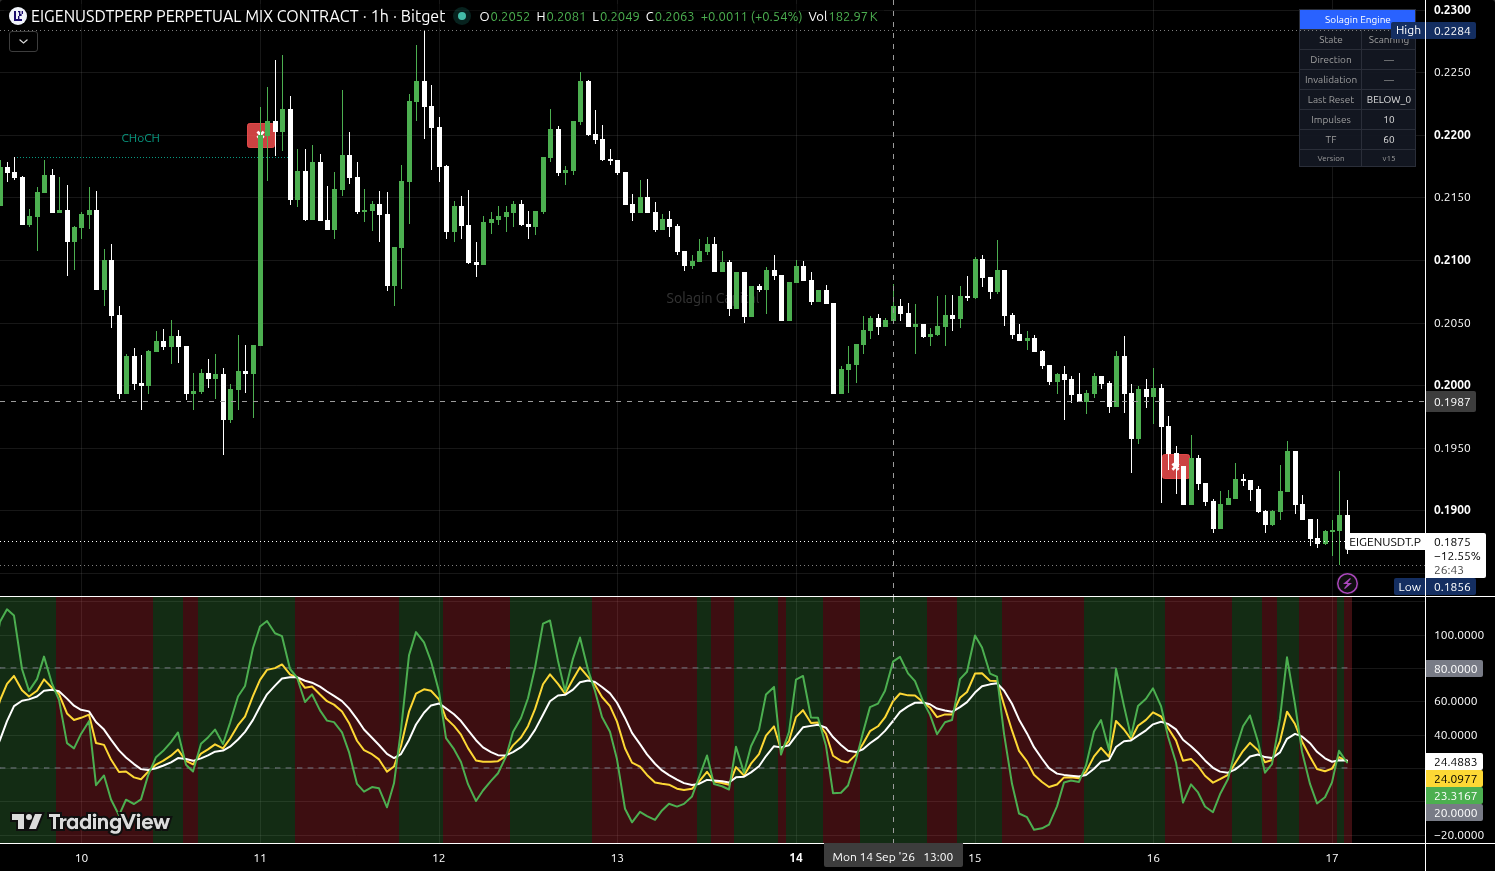Collapse the chart legend with the chevron button
The height and width of the screenshot is (871, 1495).
23,42
